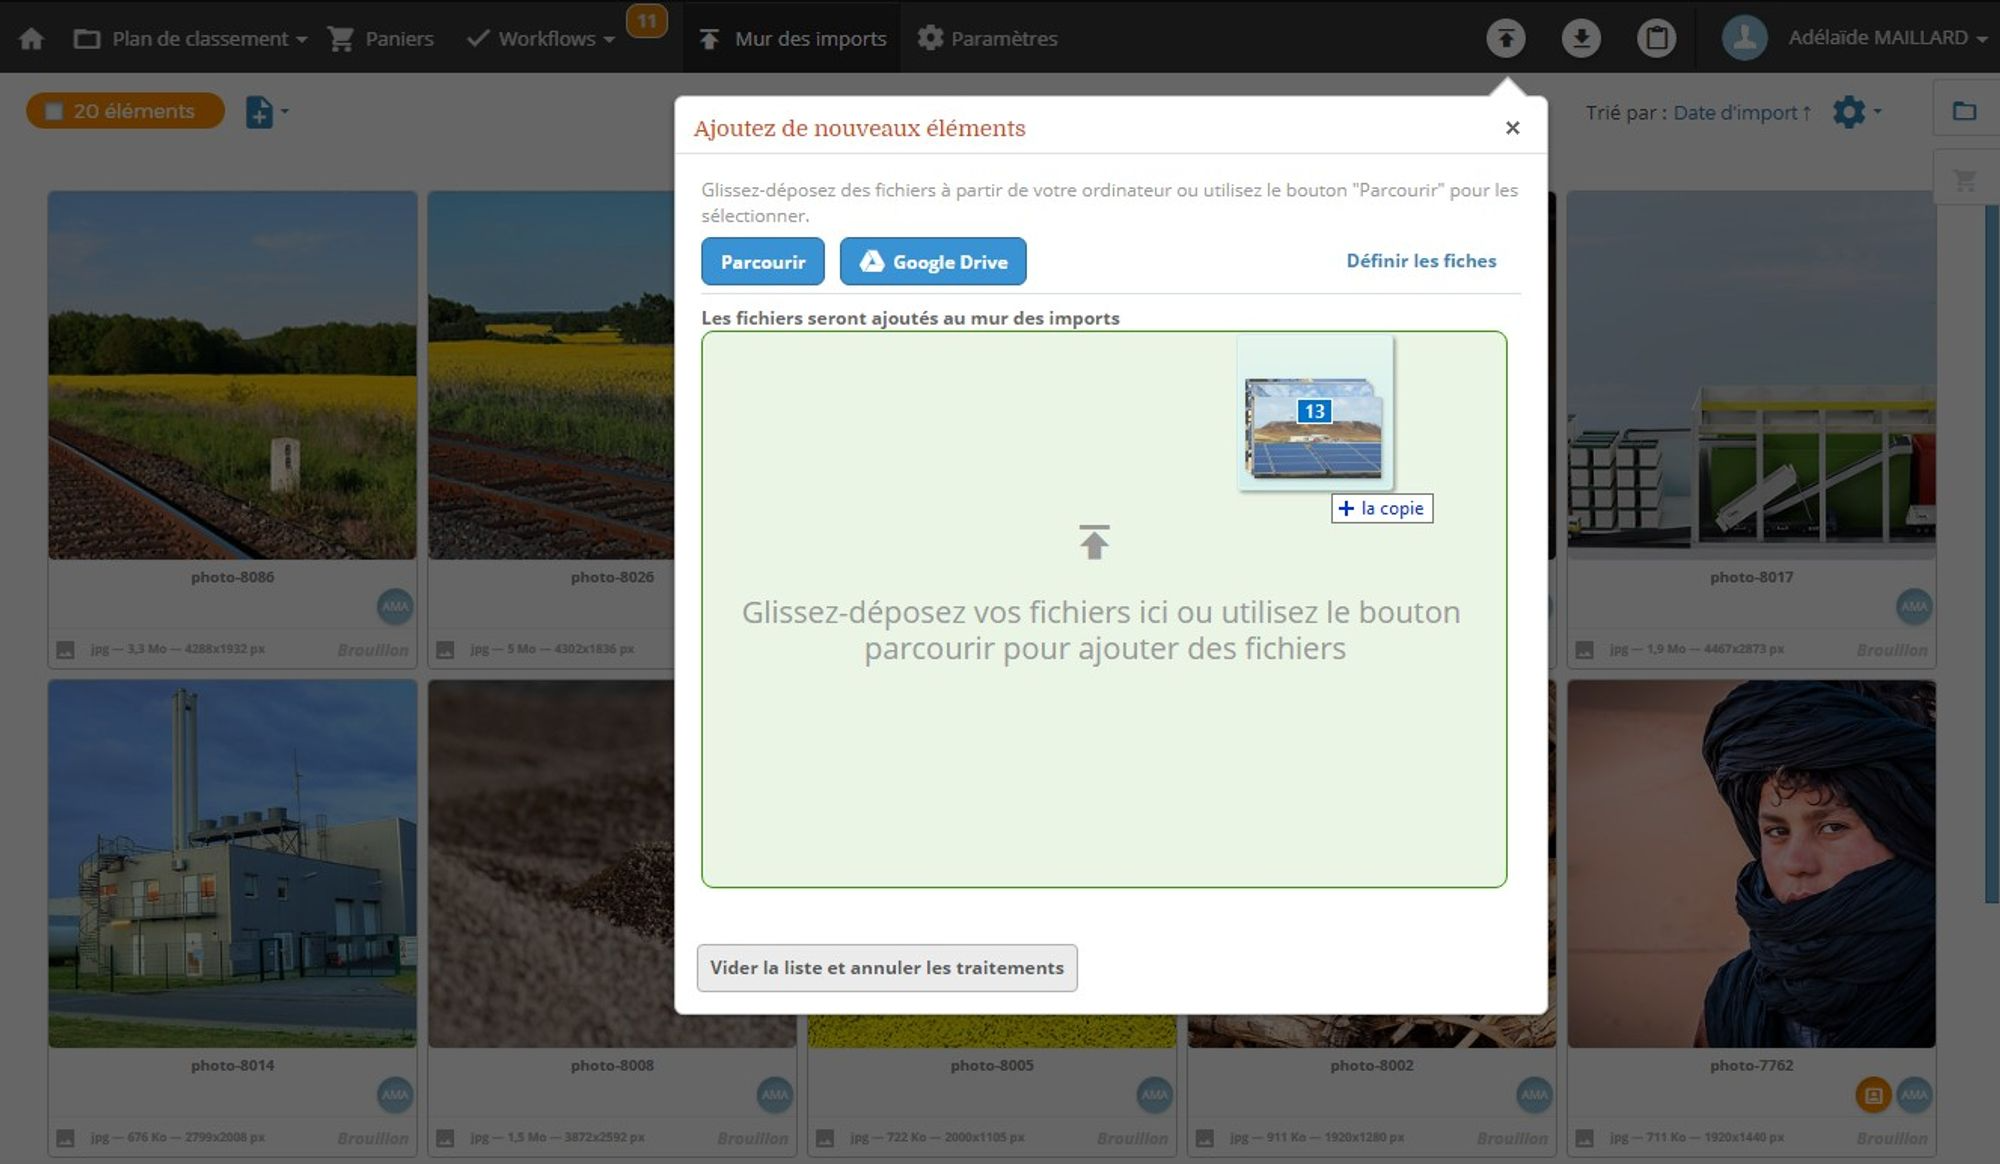Open Définir les fiches link
The width and height of the screenshot is (2000, 1164).
coord(1421,261)
